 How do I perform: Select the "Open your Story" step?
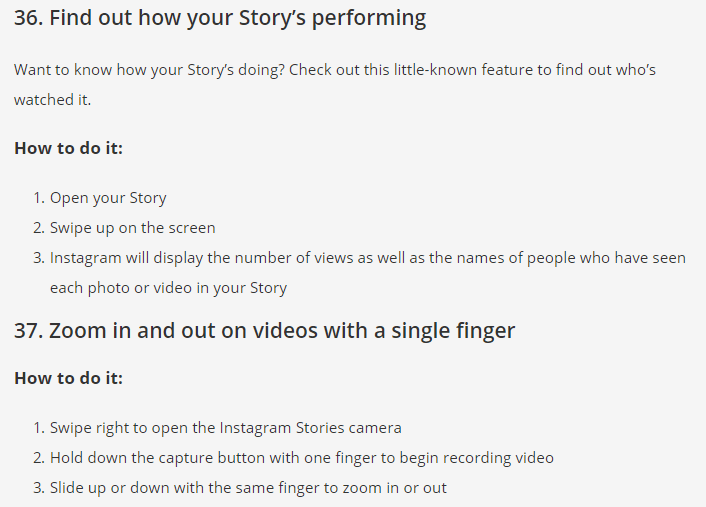pyautogui.click(x=108, y=198)
